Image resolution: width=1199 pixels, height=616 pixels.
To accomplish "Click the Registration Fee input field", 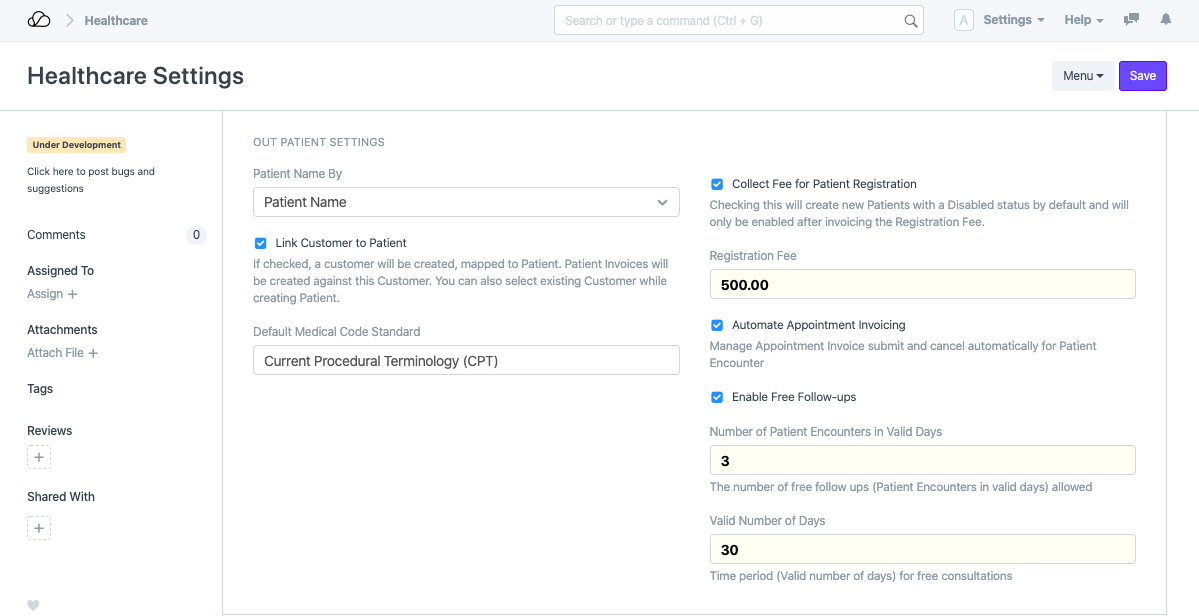I will 922,285.
